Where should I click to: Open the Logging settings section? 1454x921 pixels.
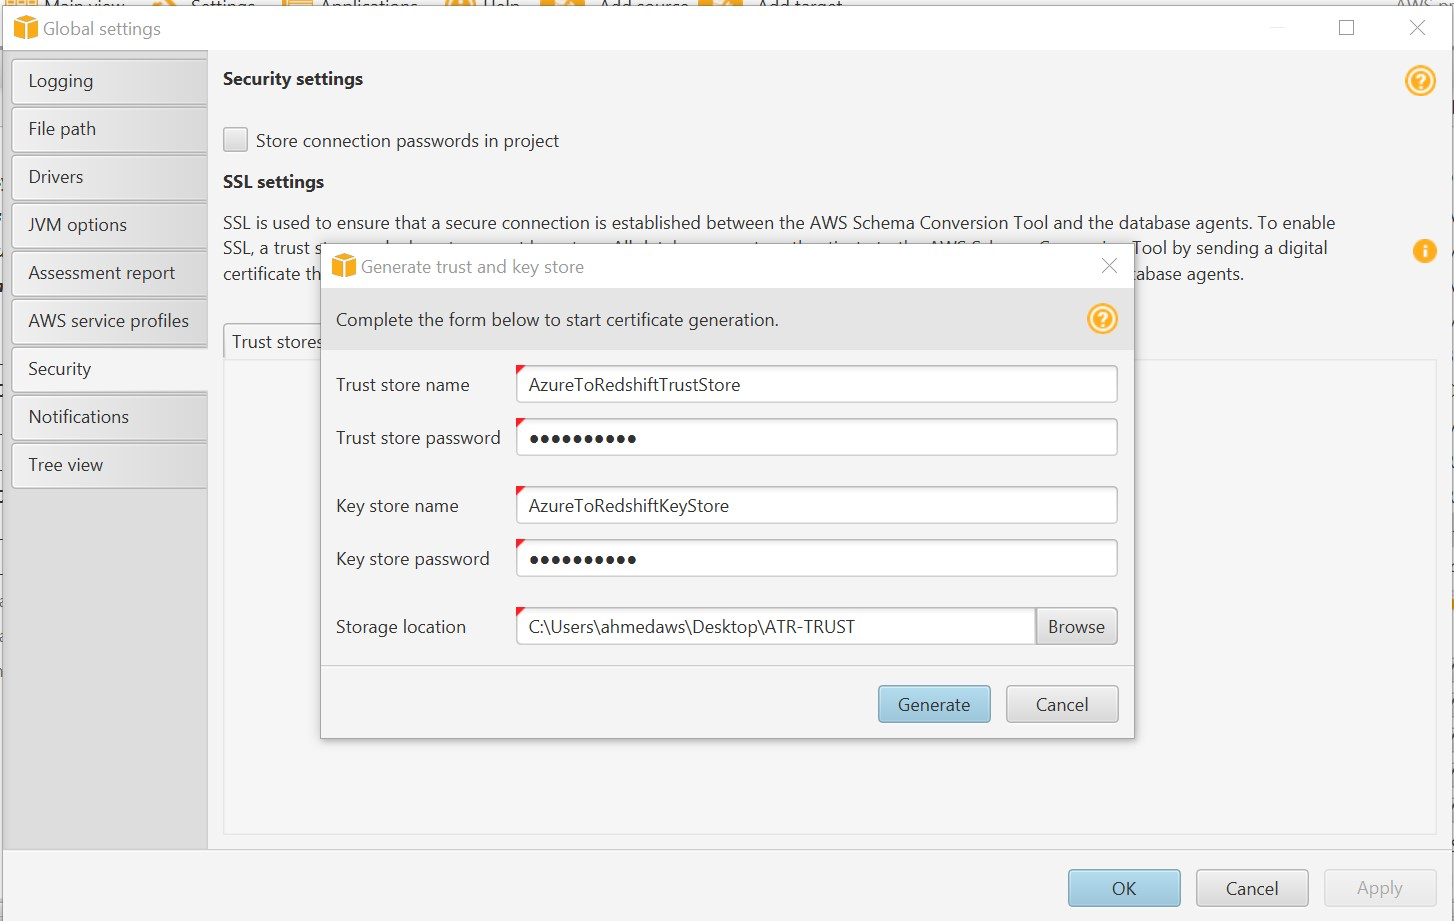(109, 81)
